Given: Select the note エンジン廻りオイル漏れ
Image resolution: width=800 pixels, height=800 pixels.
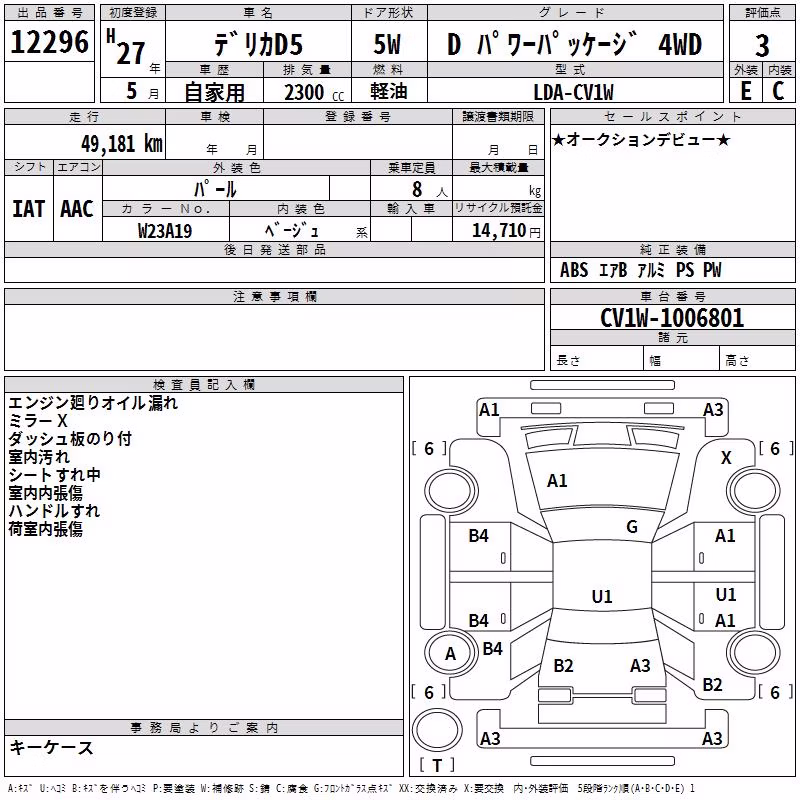Looking at the screenshot, I should pyautogui.click(x=93, y=403).
